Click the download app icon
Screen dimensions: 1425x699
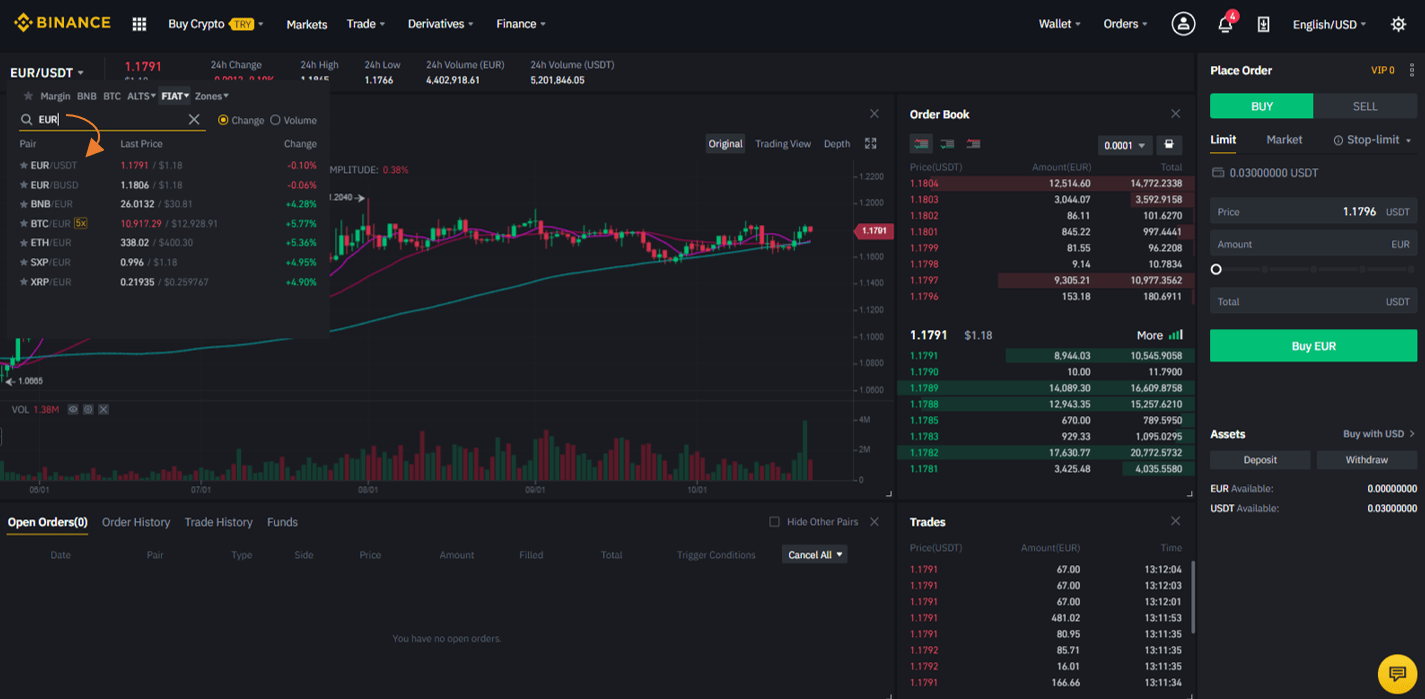tap(1263, 24)
